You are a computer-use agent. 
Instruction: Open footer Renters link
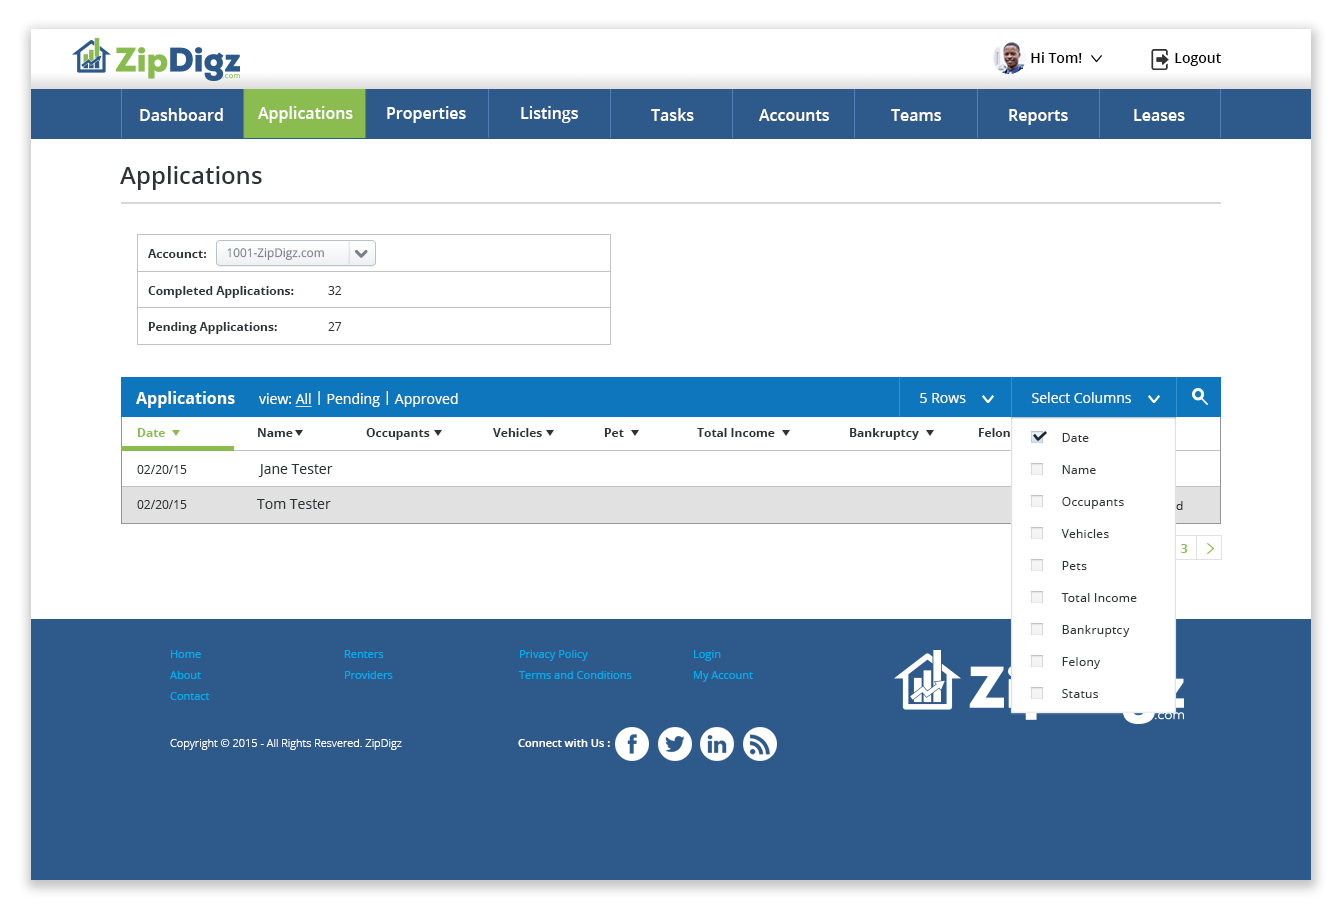click(x=363, y=654)
